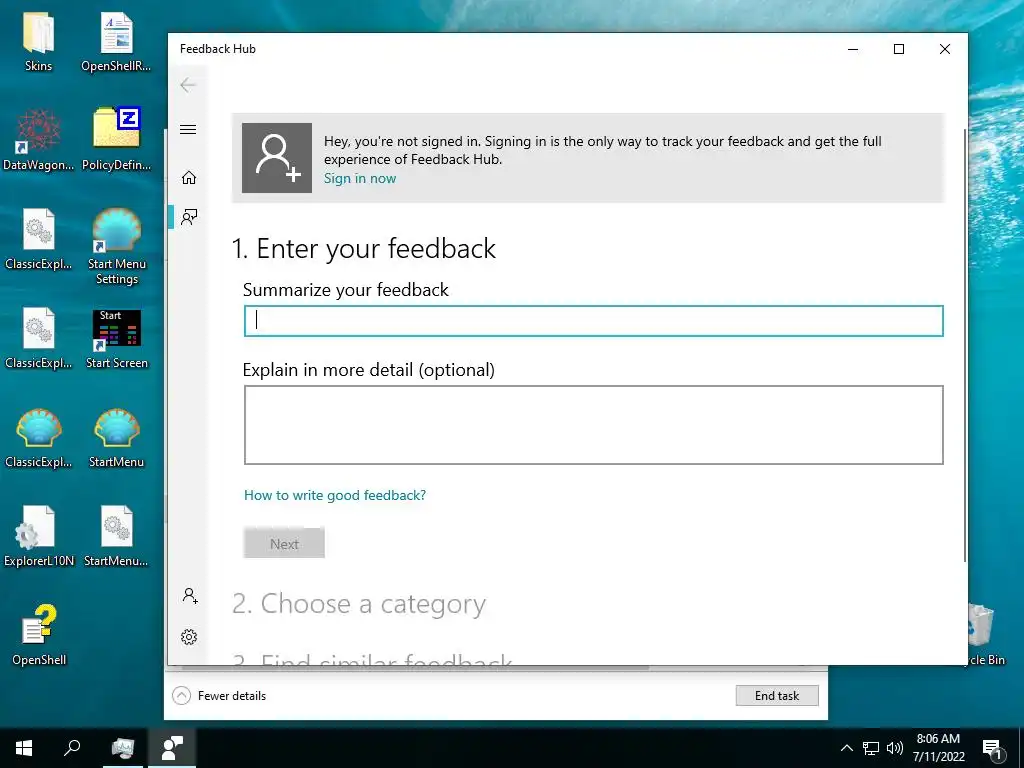This screenshot has height=768, width=1024.
Task: Select the DataWagon... desktop shortcut
Action: (x=39, y=140)
